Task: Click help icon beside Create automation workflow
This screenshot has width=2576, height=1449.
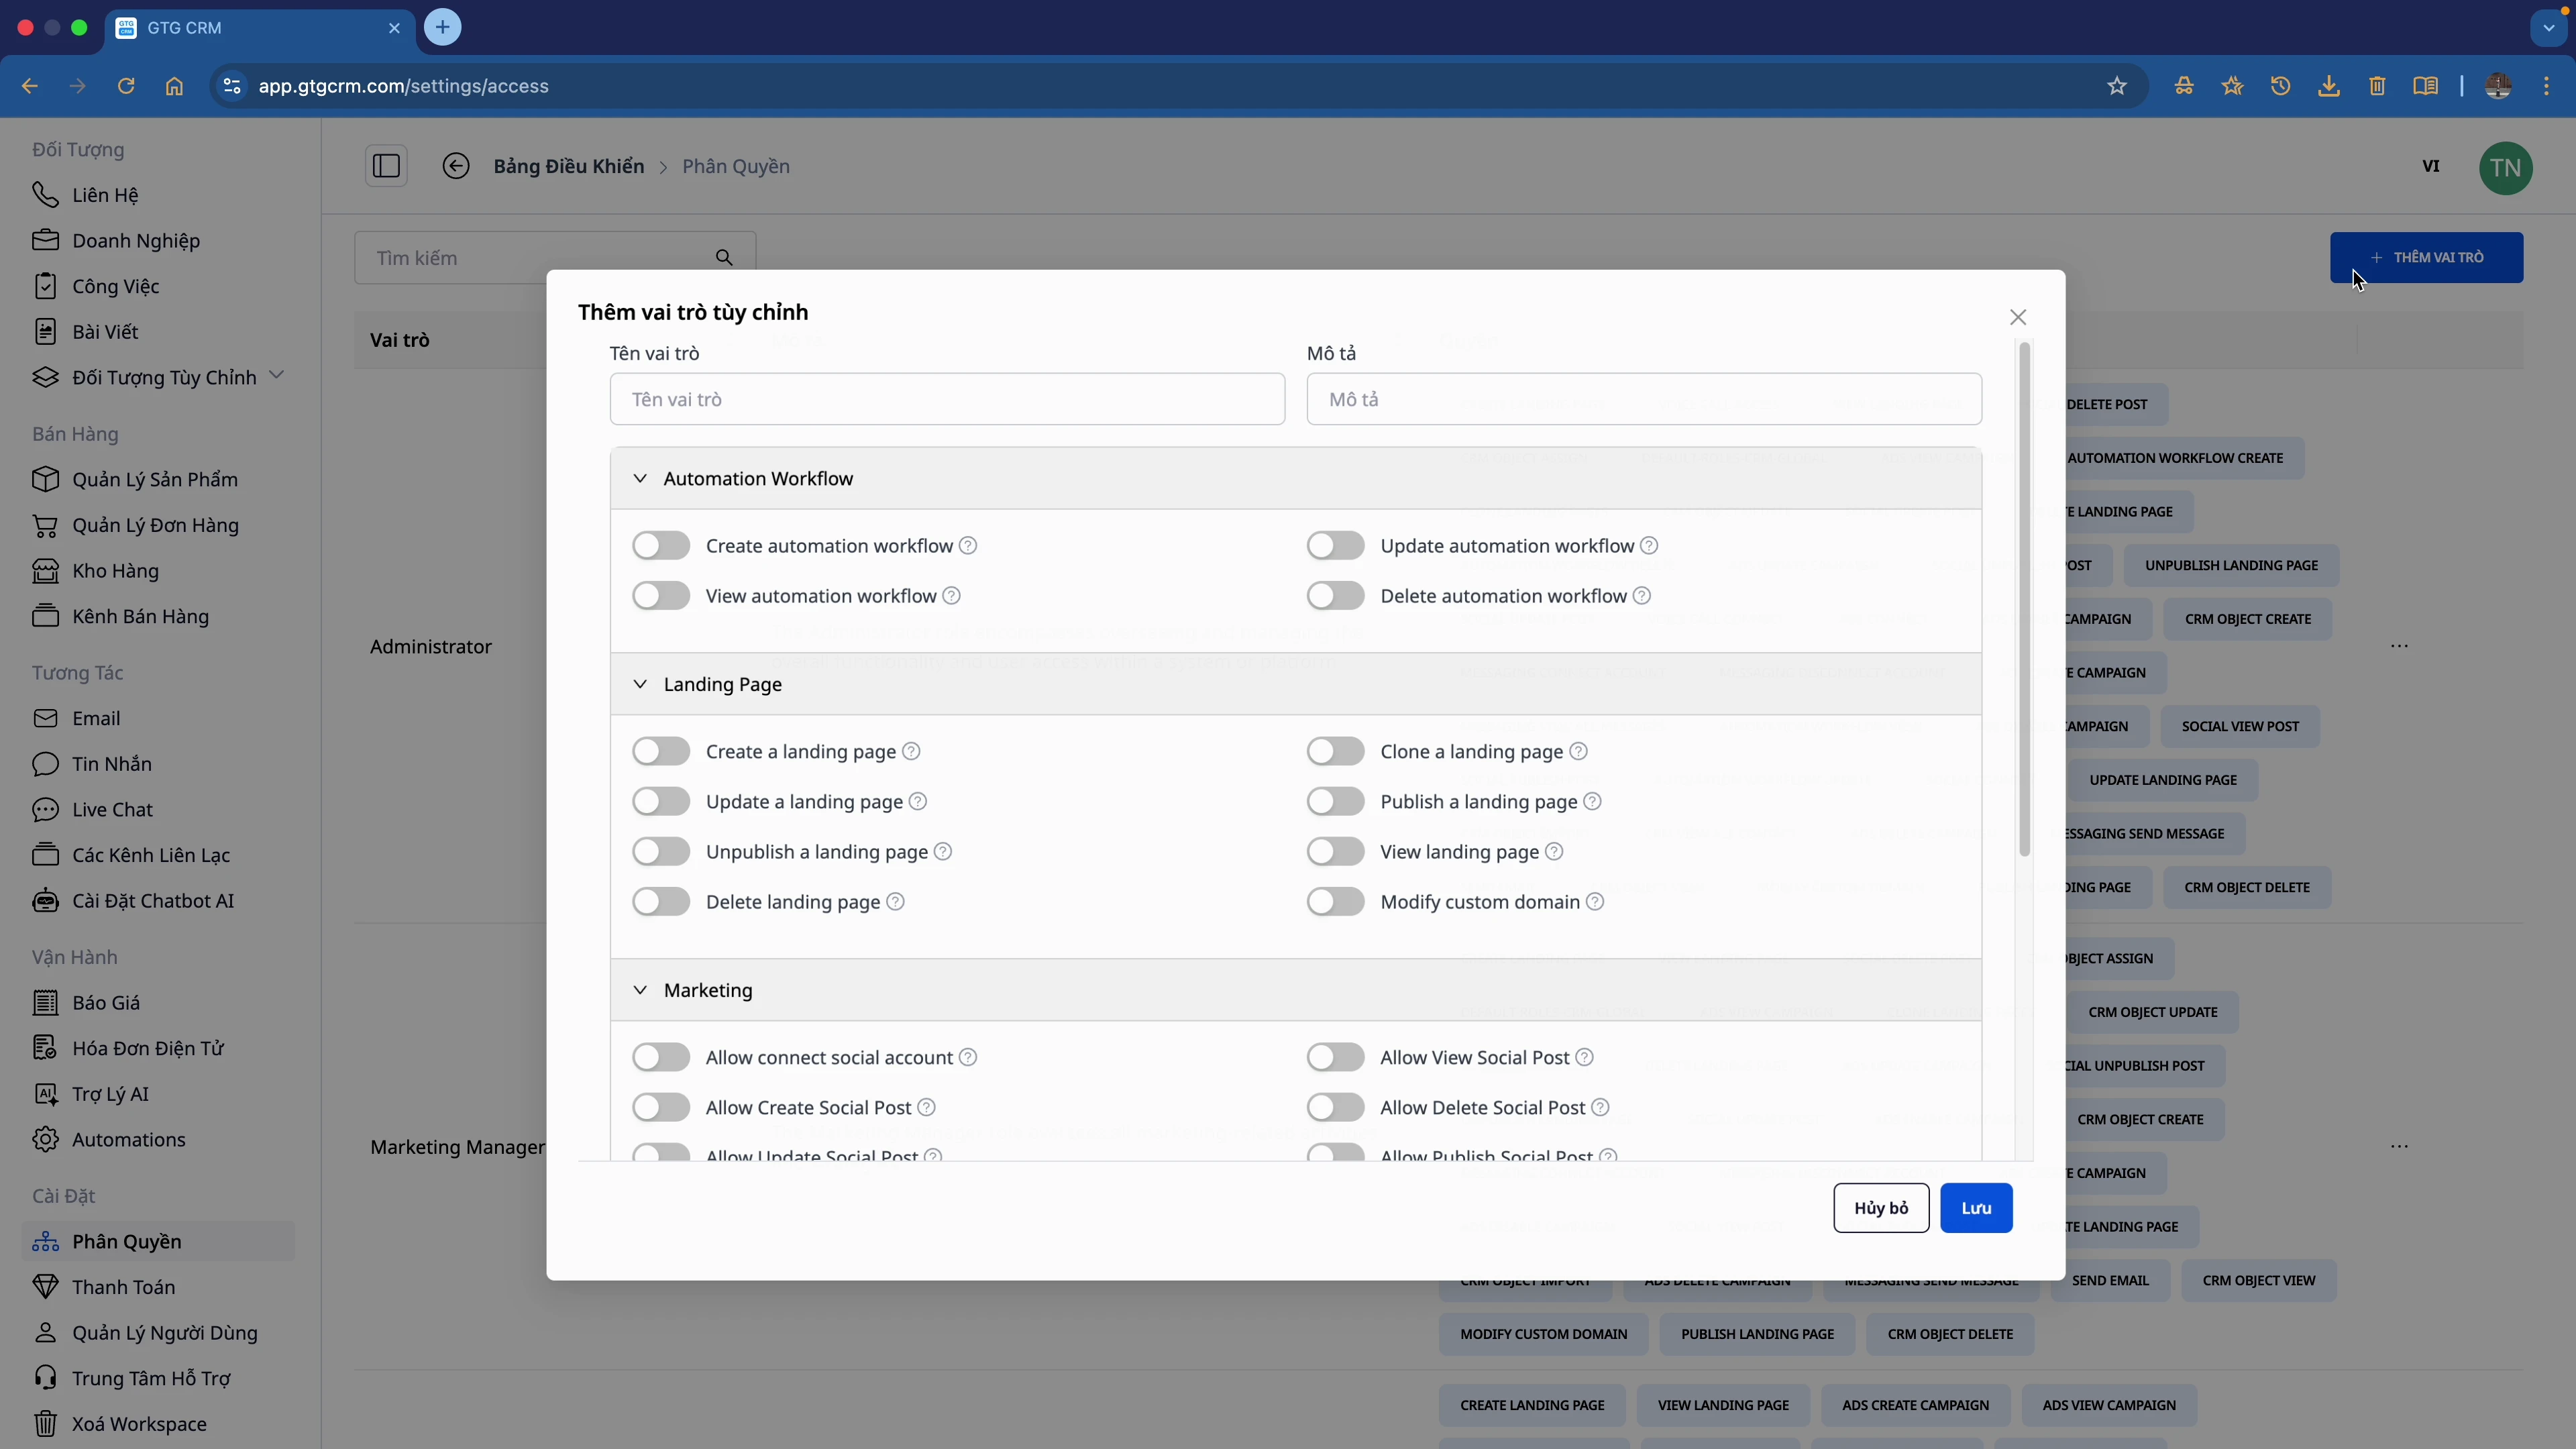Action: coord(968,546)
